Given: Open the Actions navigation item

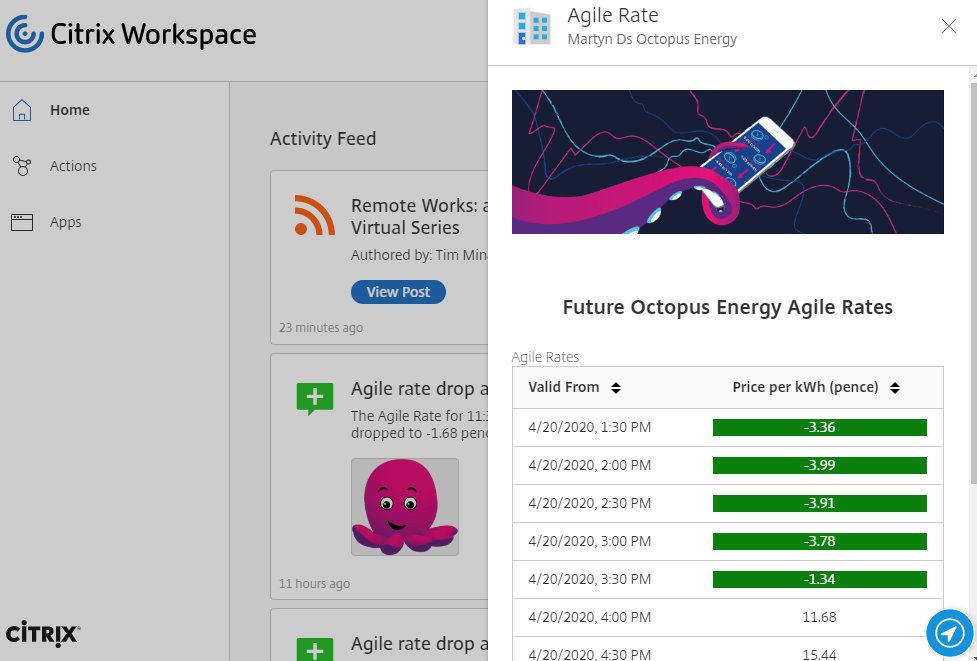Looking at the screenshot, I should [x=73, y=166].
